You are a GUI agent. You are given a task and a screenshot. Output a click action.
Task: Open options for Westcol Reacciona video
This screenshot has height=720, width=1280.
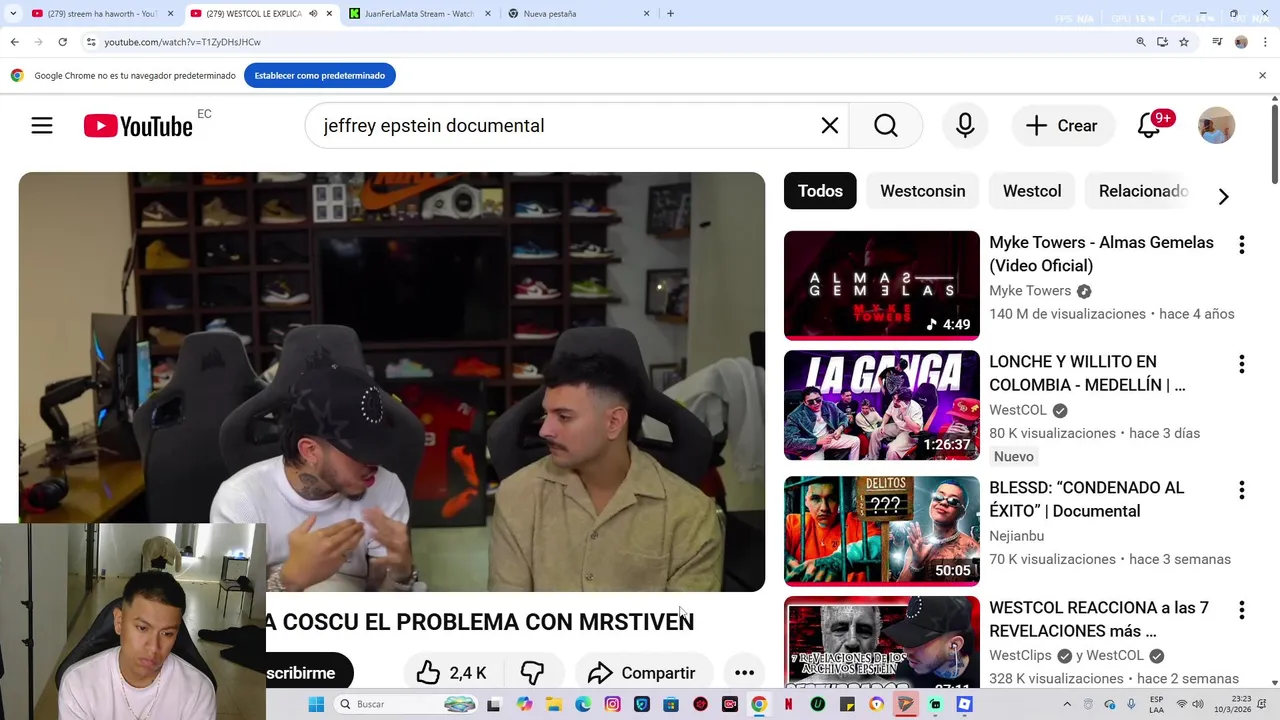click(x=1241, y=610)
